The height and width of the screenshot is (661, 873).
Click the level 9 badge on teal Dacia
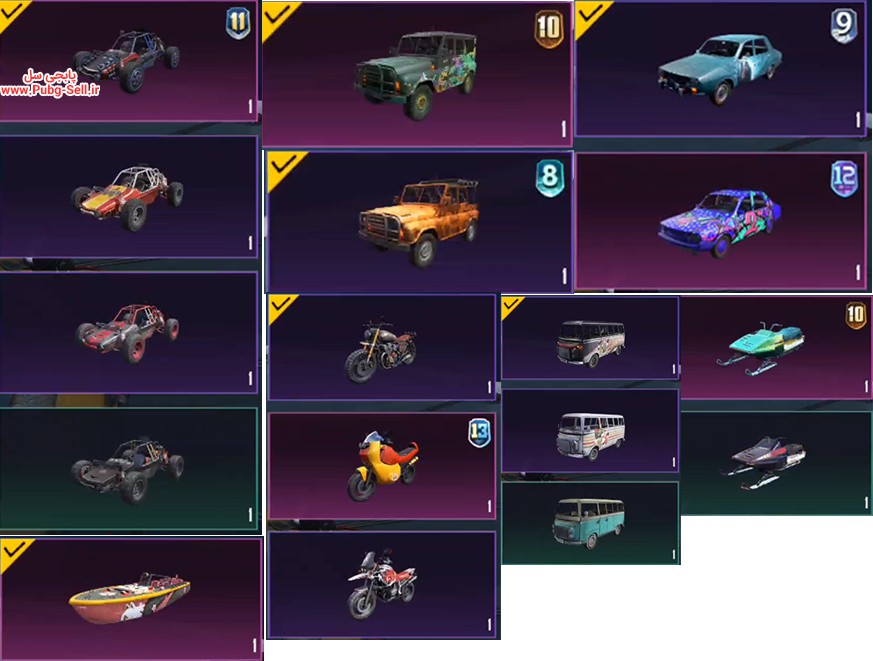[843, 25]
